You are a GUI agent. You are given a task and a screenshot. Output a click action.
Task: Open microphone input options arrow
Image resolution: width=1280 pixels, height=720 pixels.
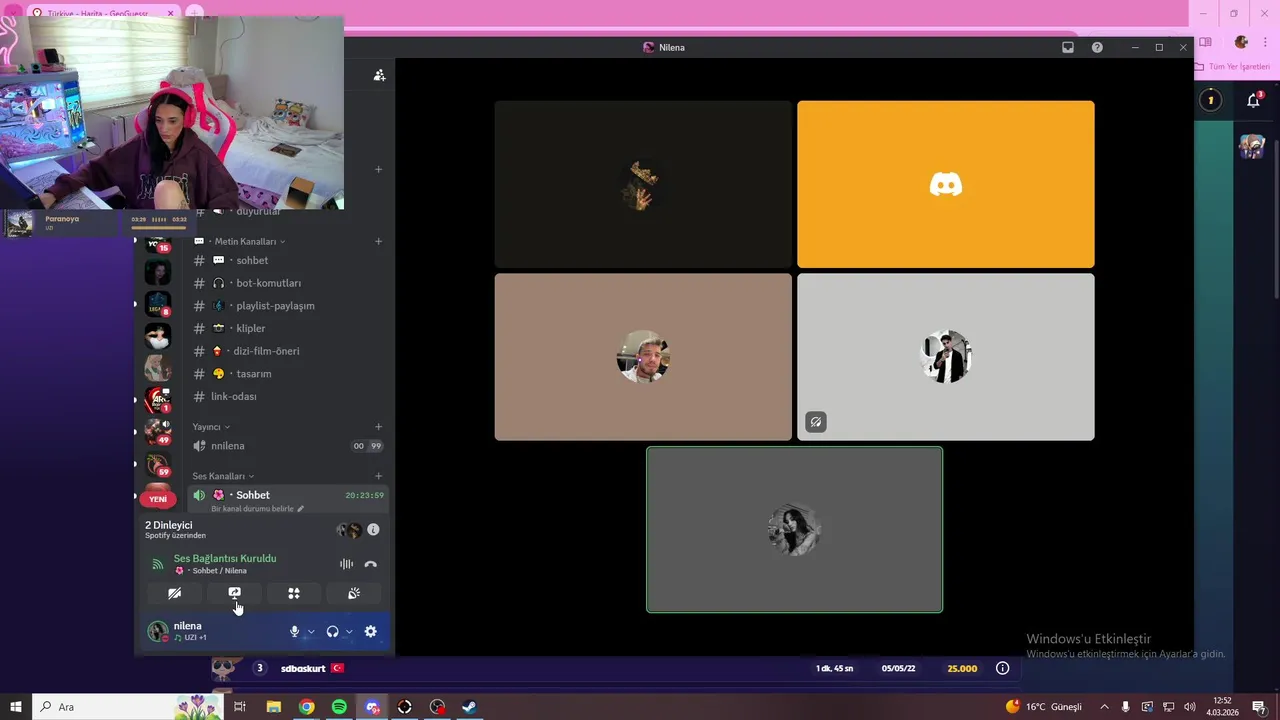click(311, 631)
